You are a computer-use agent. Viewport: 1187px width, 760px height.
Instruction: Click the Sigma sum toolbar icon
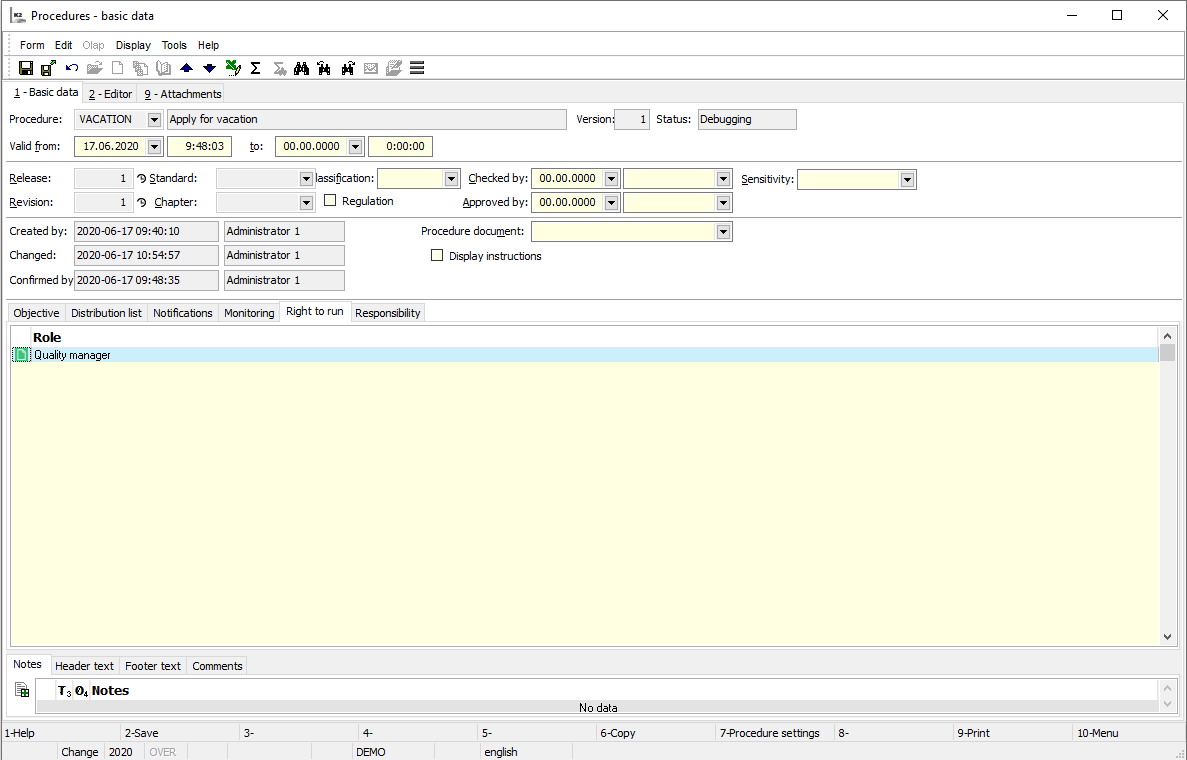255,68
